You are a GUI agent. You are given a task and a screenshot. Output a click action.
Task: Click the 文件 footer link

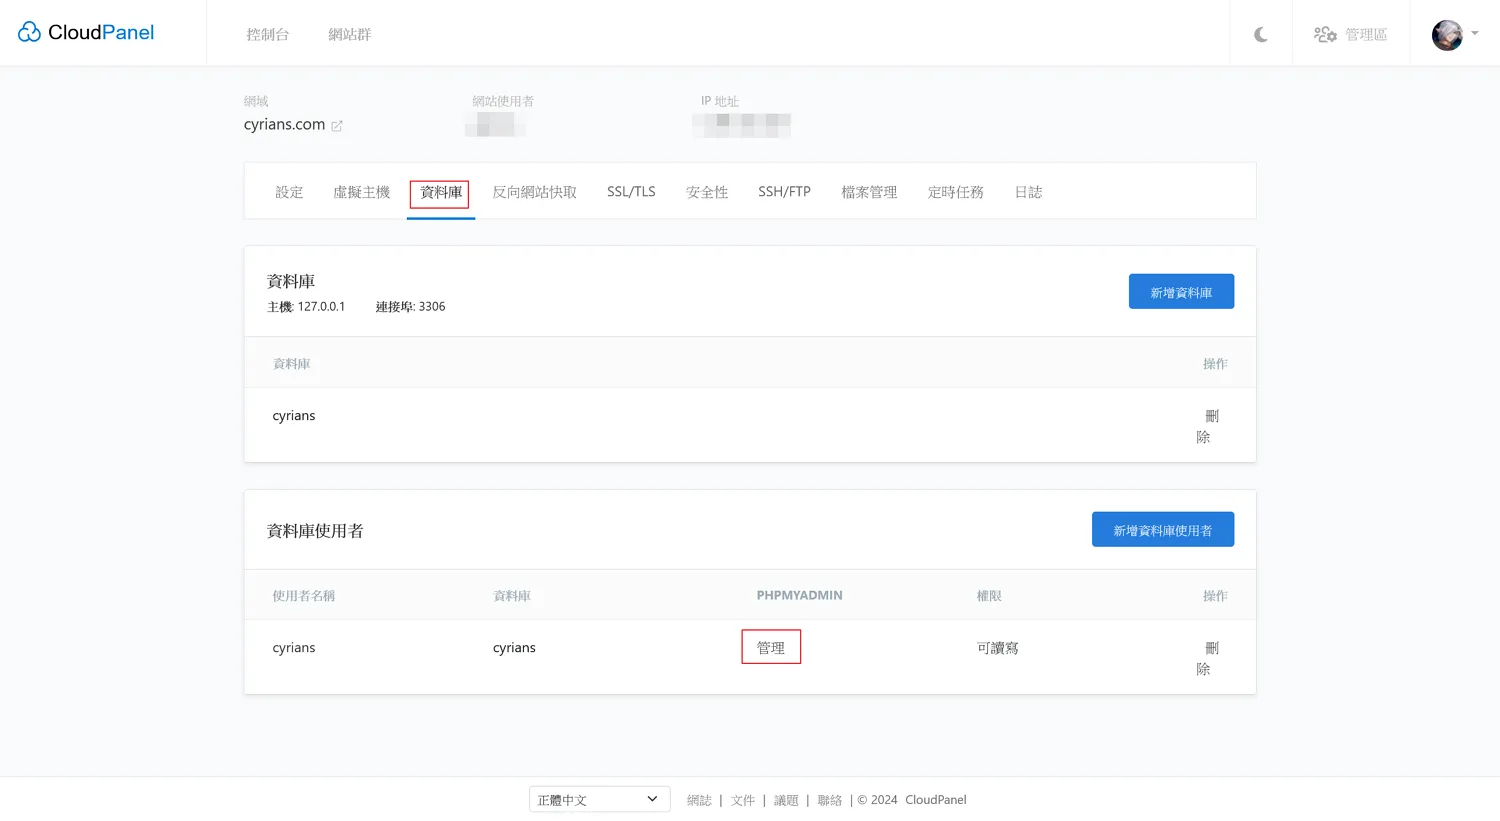pyautogui.click(x=743, y=800)
